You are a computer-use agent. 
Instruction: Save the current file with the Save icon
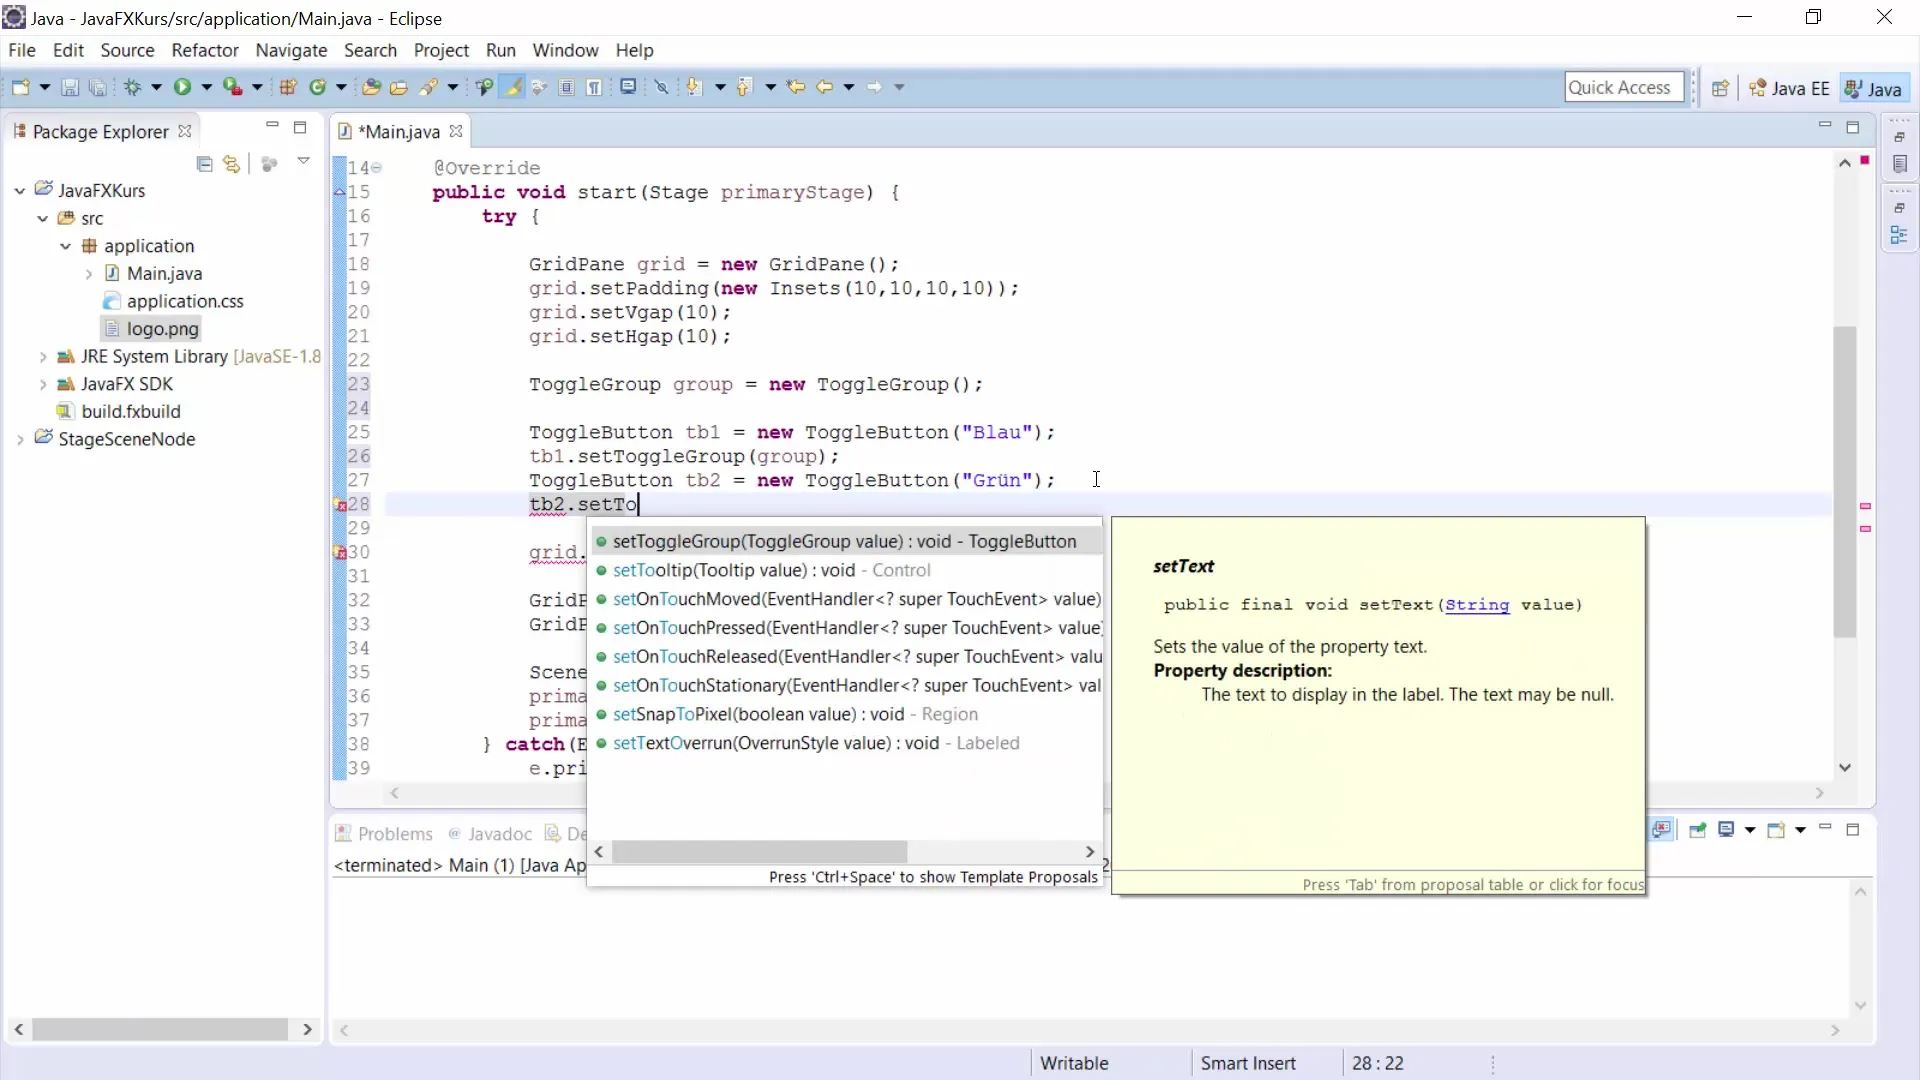[70, 87]
